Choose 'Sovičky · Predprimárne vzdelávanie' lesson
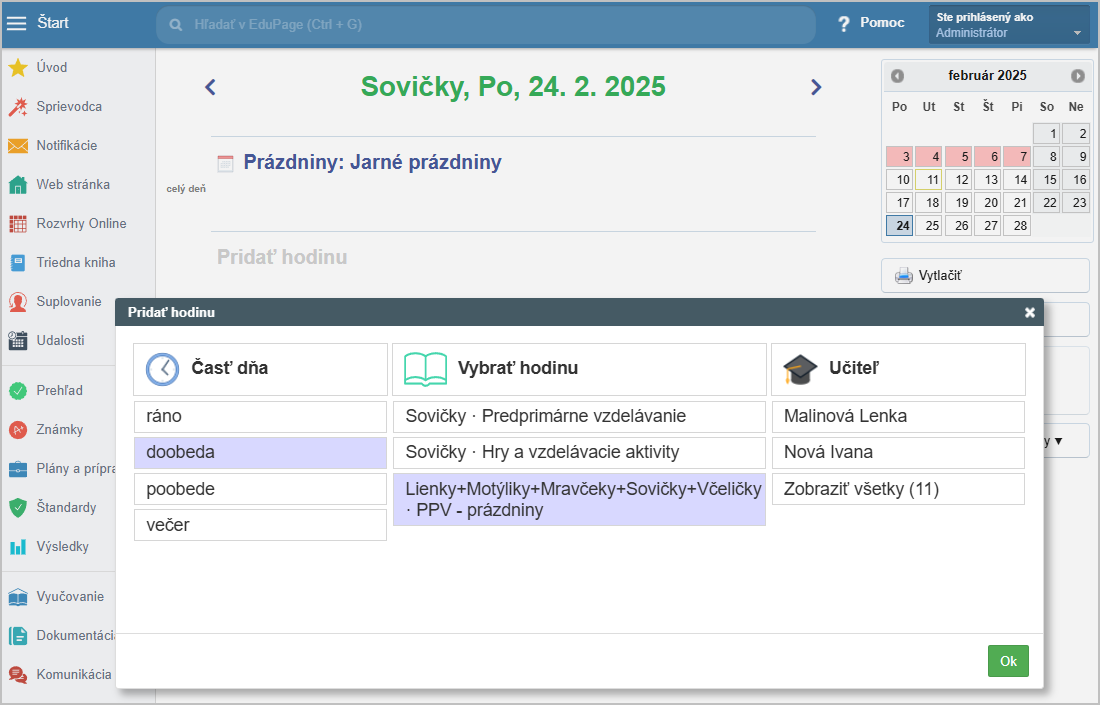This screenshot has height=705, width=1100. [579, 417]
